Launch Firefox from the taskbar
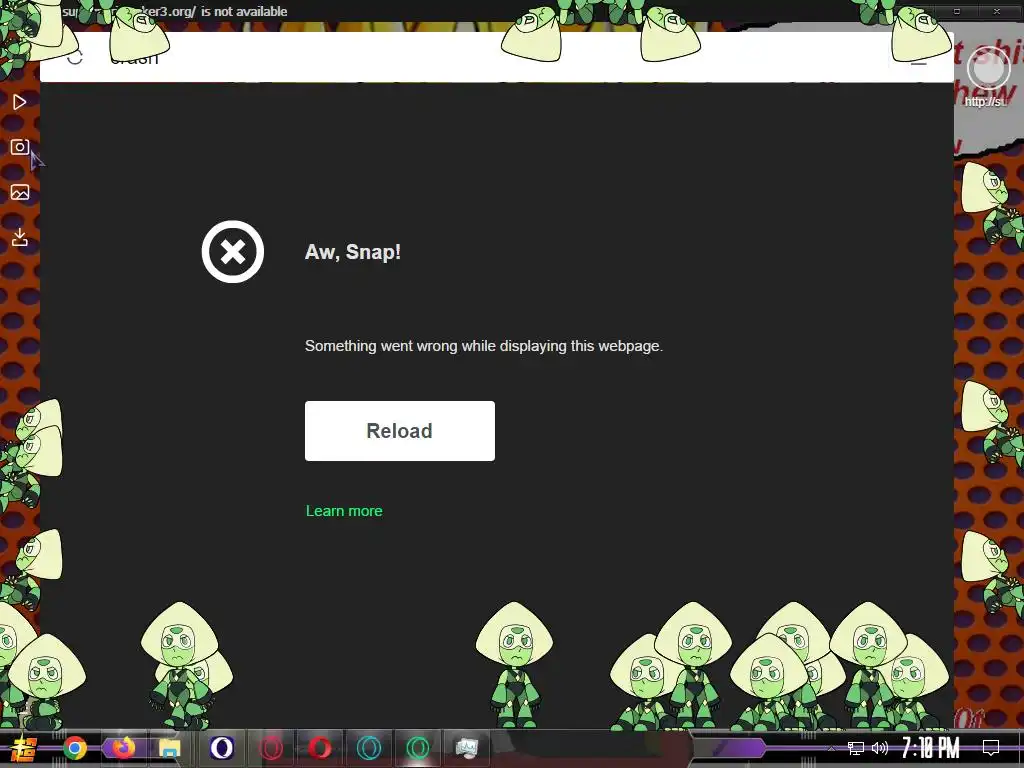 [x=123, y=748]
